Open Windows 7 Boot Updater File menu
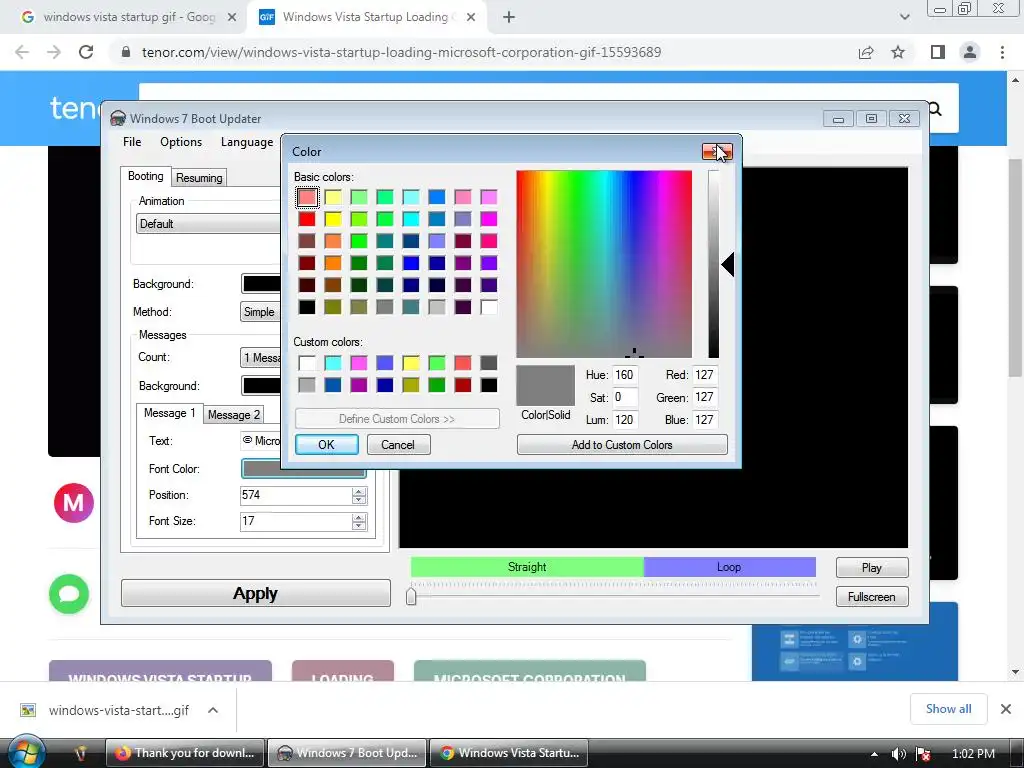The image size is (1024, 768). pos(132,142)
